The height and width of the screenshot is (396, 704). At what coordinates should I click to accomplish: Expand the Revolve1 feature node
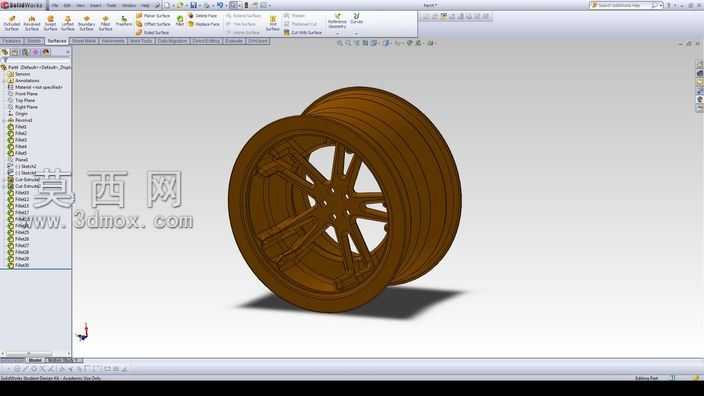(4, 120)
